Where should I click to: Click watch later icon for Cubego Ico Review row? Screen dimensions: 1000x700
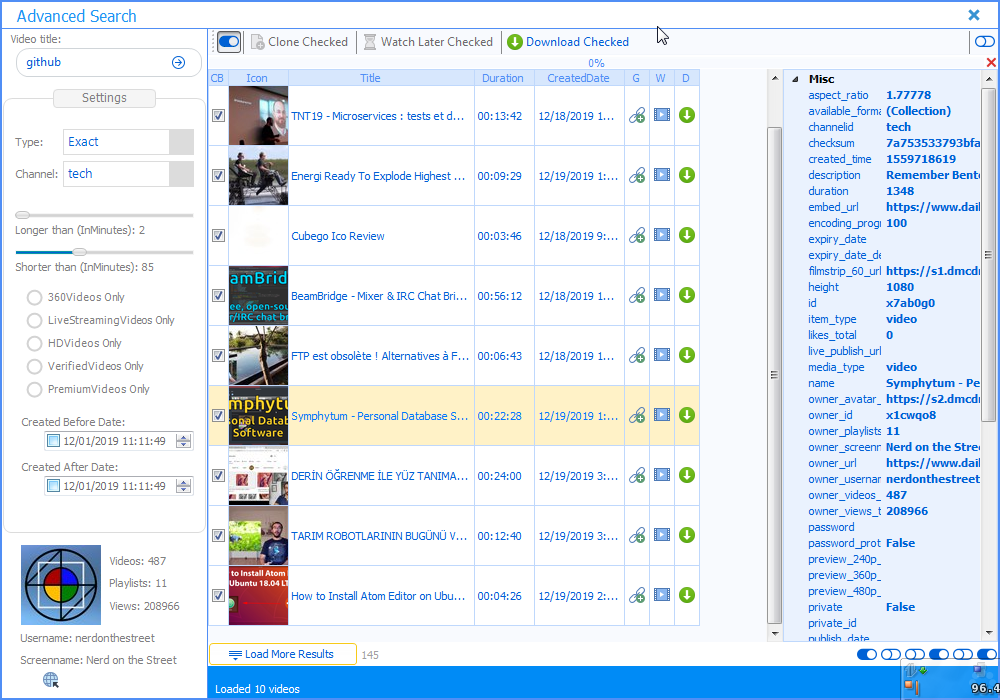click(x=662, y=235)
